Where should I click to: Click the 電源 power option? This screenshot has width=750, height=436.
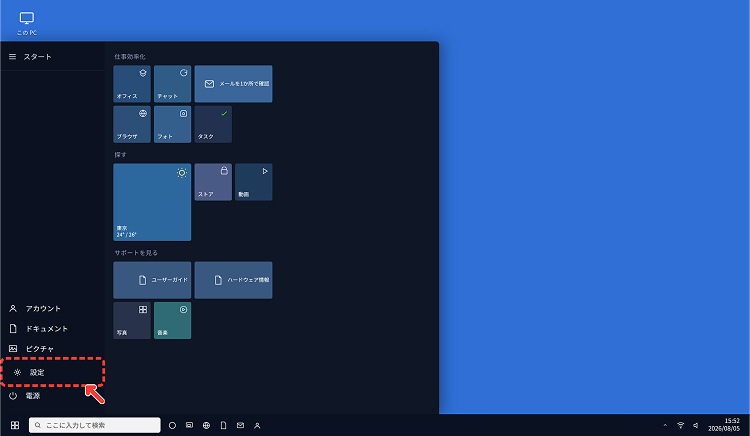point(53,396)
